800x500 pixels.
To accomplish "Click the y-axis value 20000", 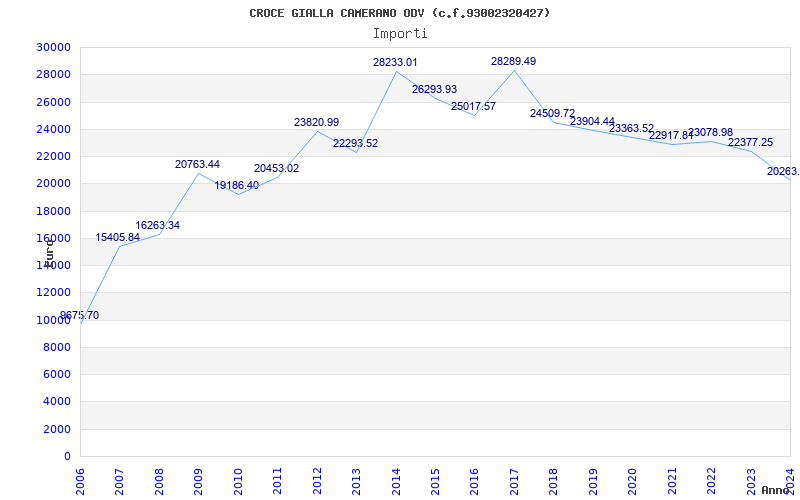I will point(54,184).
